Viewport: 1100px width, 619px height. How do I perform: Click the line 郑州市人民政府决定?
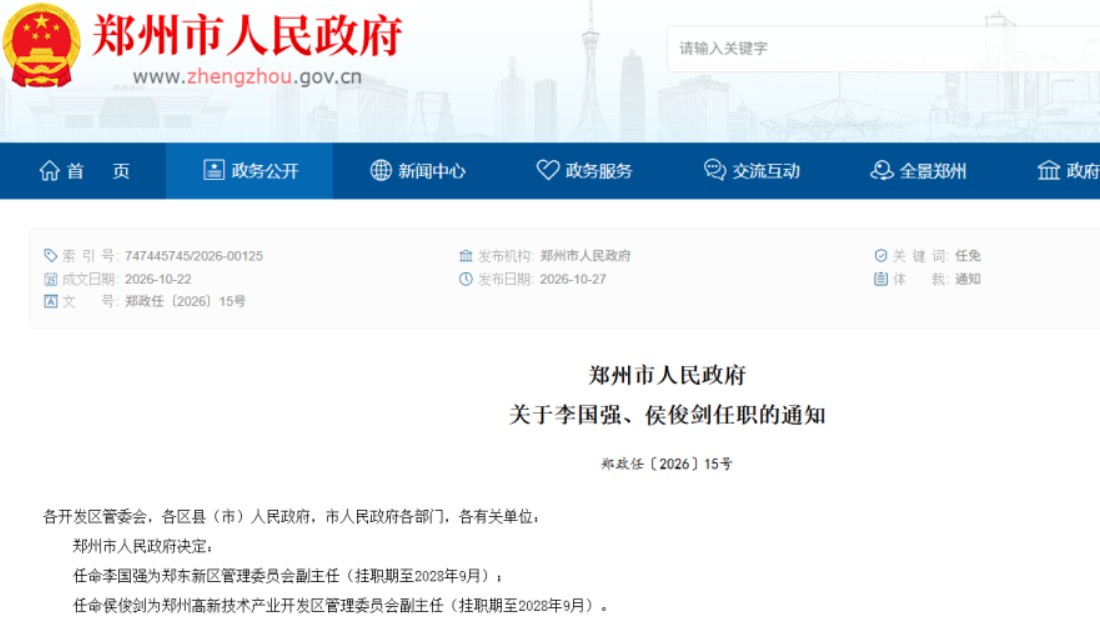click(x=142, y=546)
